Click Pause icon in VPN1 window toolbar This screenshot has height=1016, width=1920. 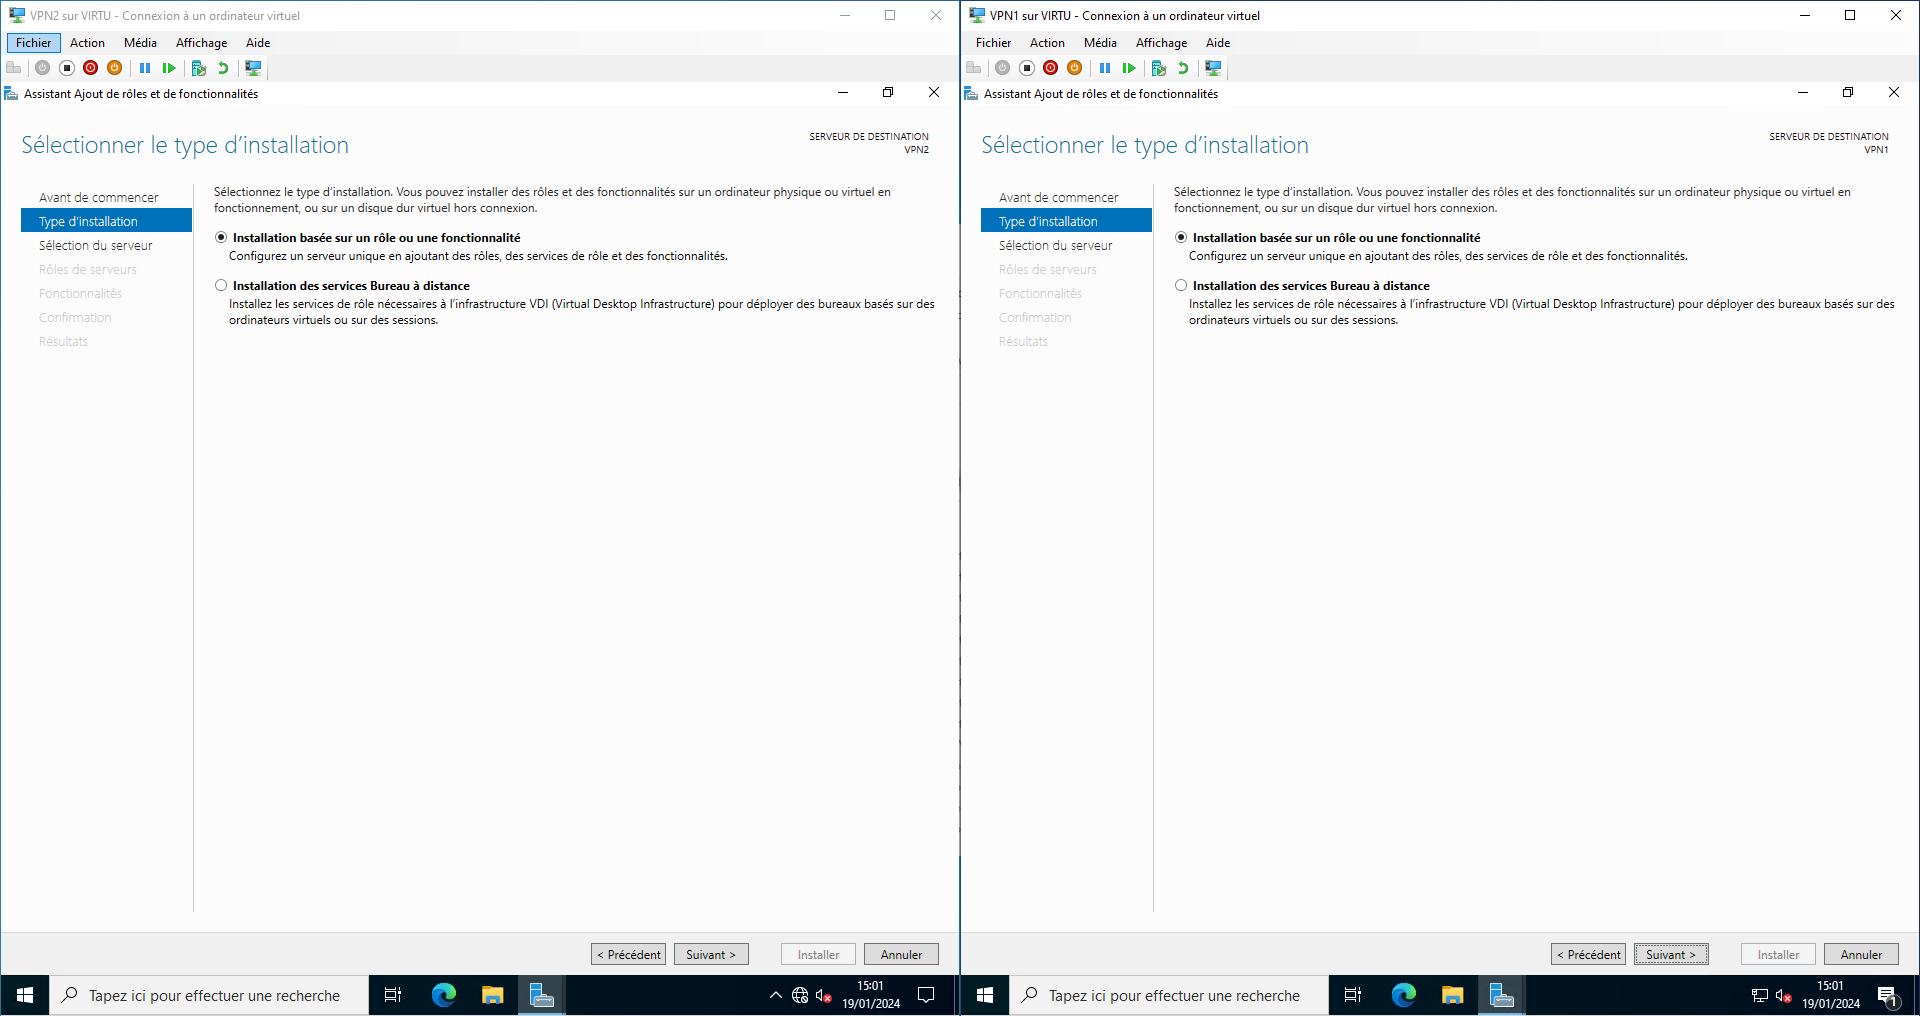(1105, 68)
